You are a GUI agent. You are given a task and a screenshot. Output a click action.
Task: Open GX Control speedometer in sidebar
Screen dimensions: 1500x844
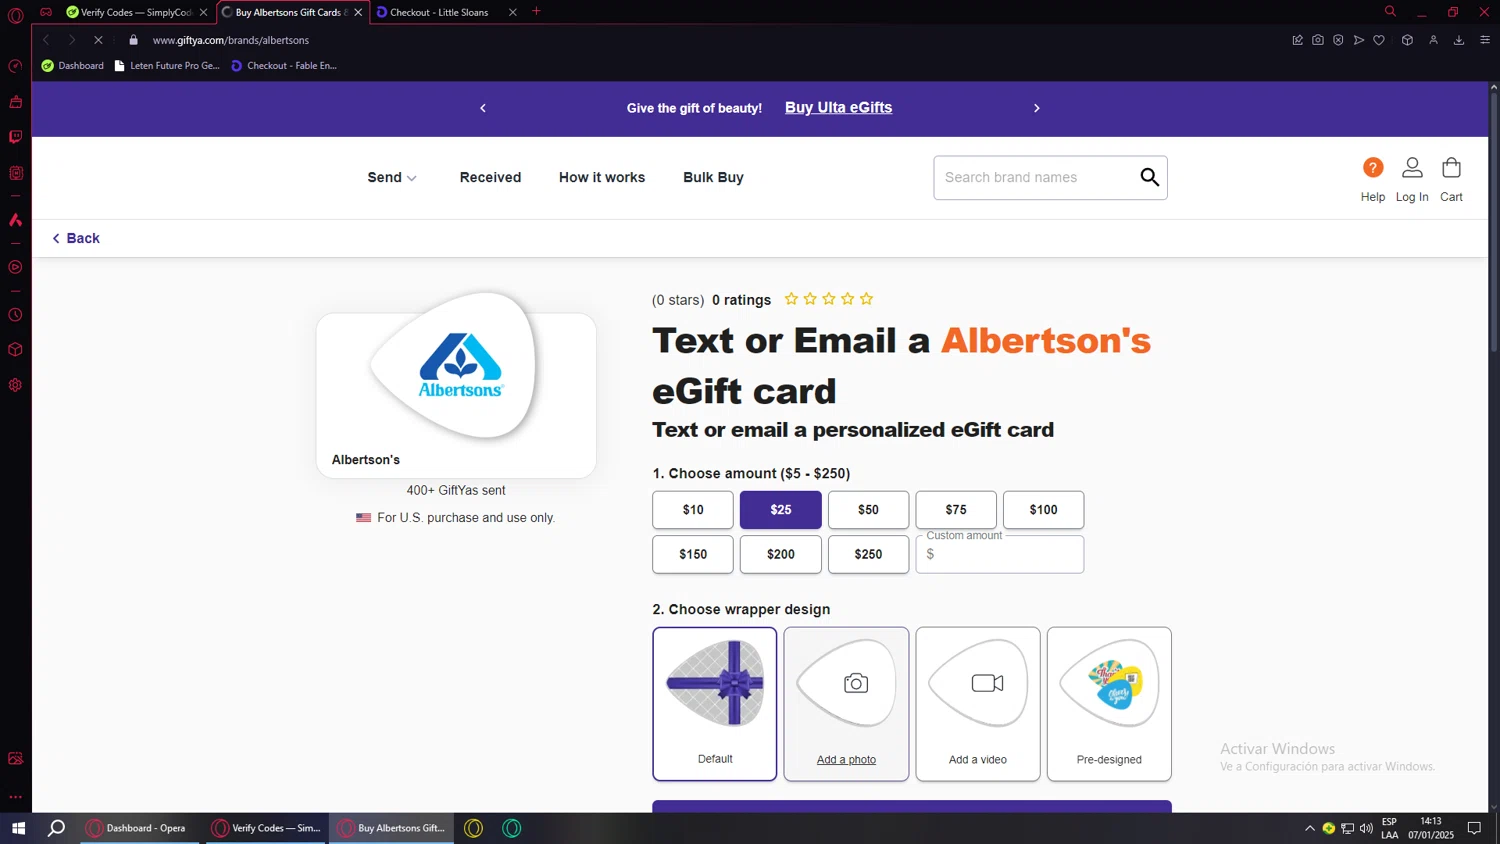(x=15, y=66)
